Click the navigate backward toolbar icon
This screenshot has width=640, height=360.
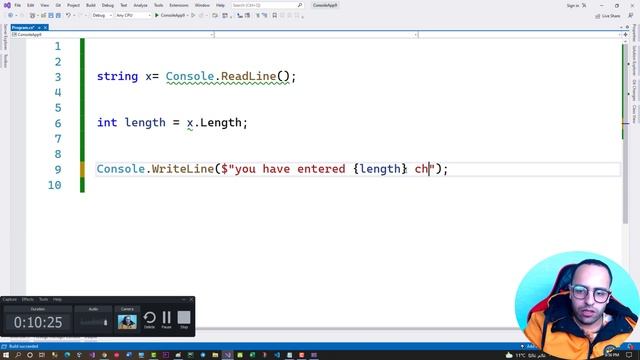click(x=10, y=15)
